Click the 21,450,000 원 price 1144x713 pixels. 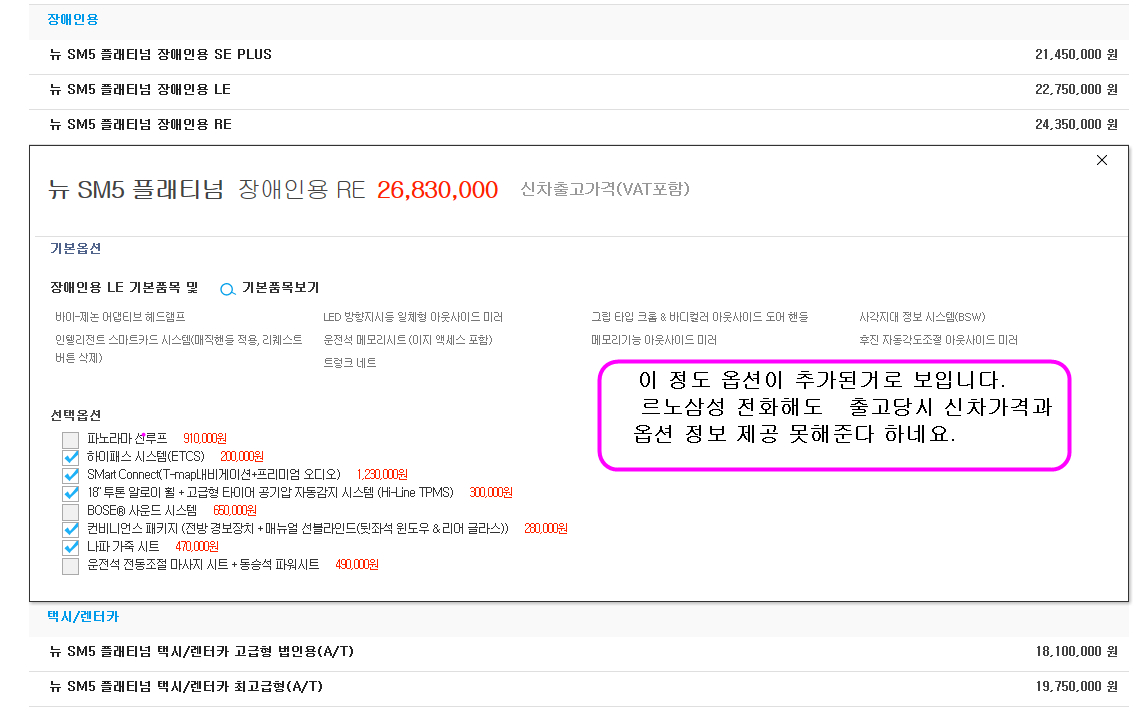pyautogui.click(x=1075, y=55)
